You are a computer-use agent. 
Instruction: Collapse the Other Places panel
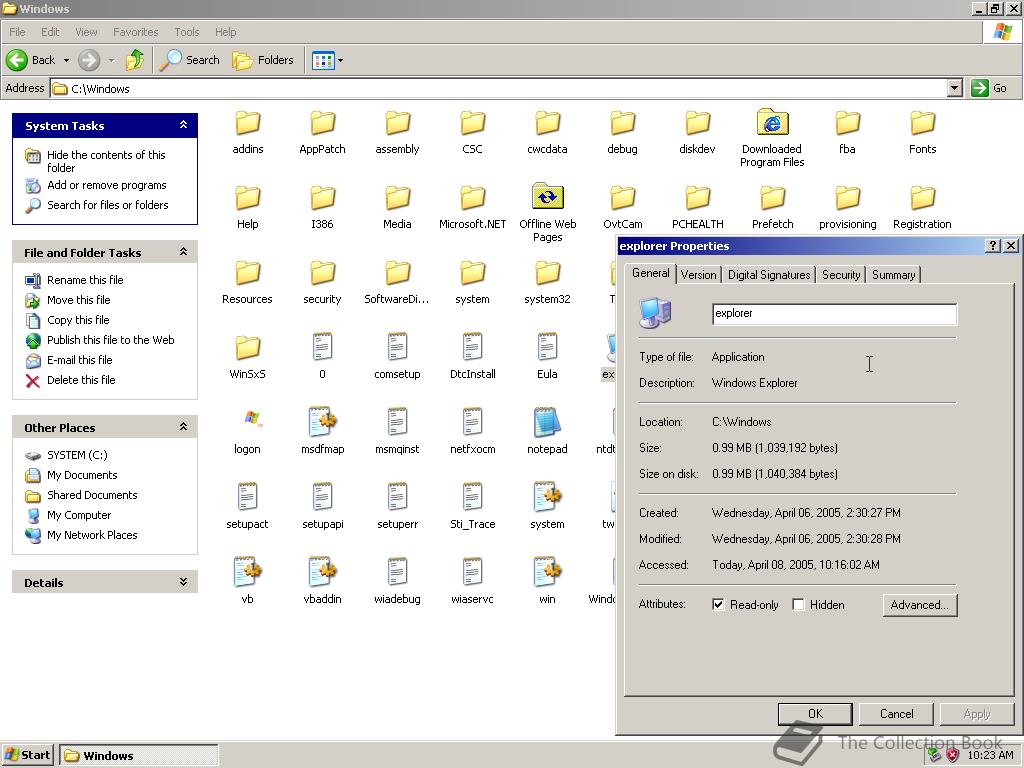(184, 426)
